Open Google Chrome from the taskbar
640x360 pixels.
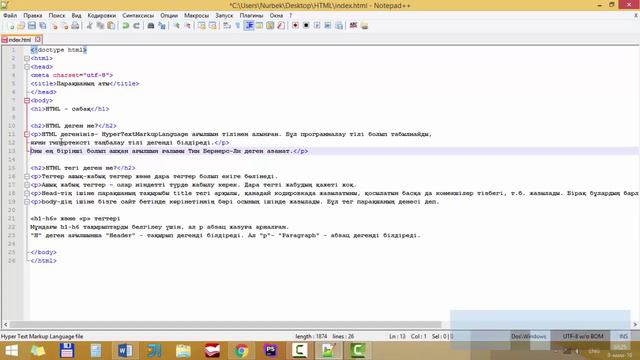(241, 351)
